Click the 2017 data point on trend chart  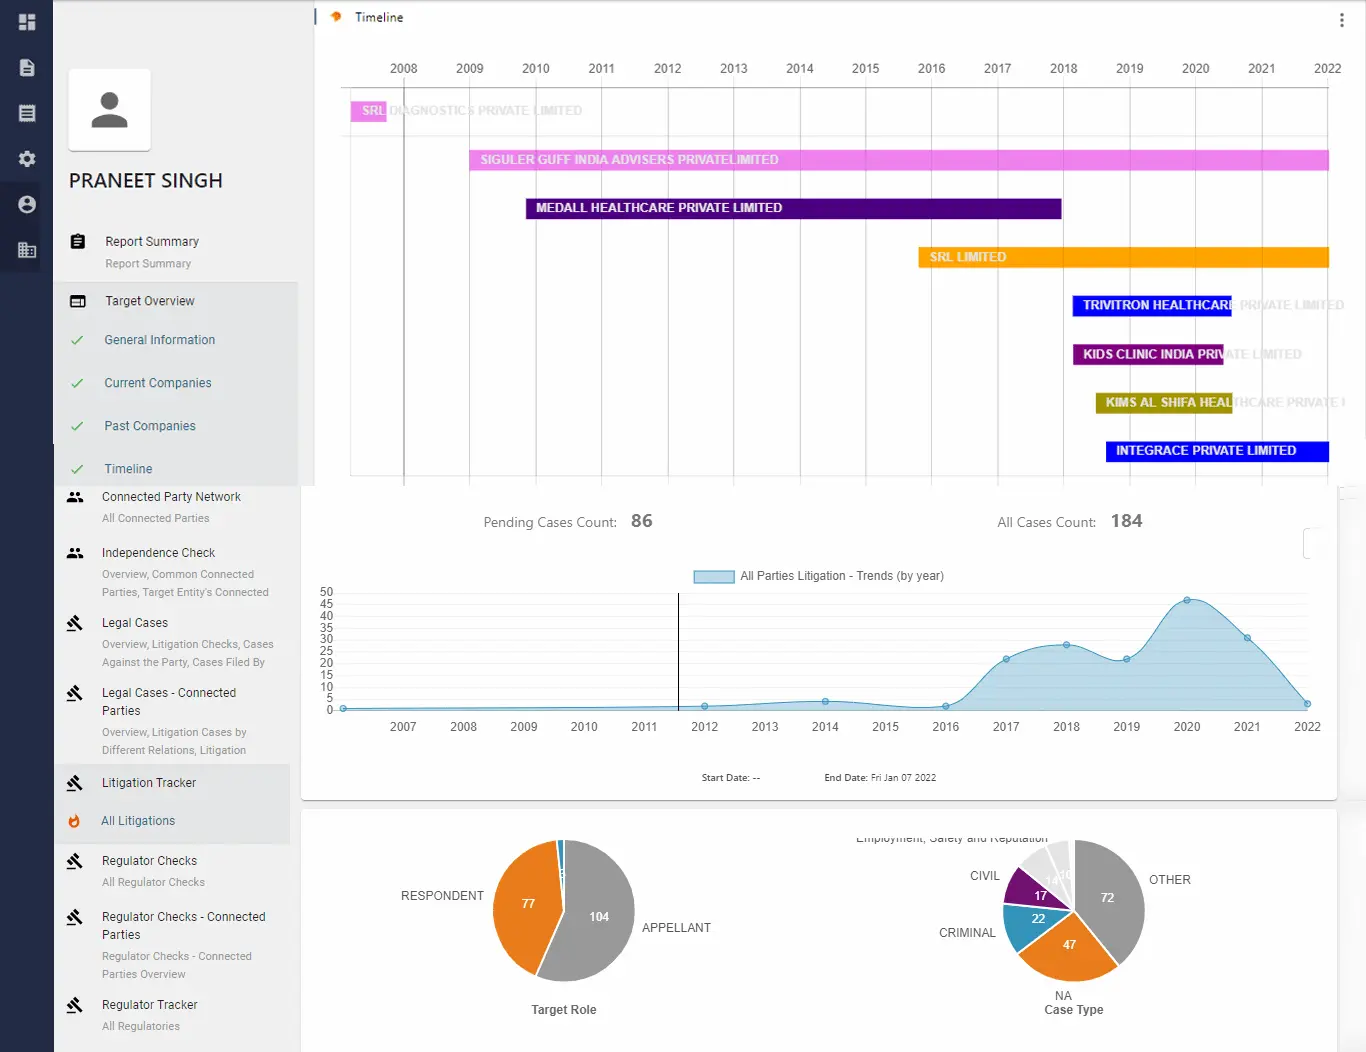click(x=1006, y=659)
